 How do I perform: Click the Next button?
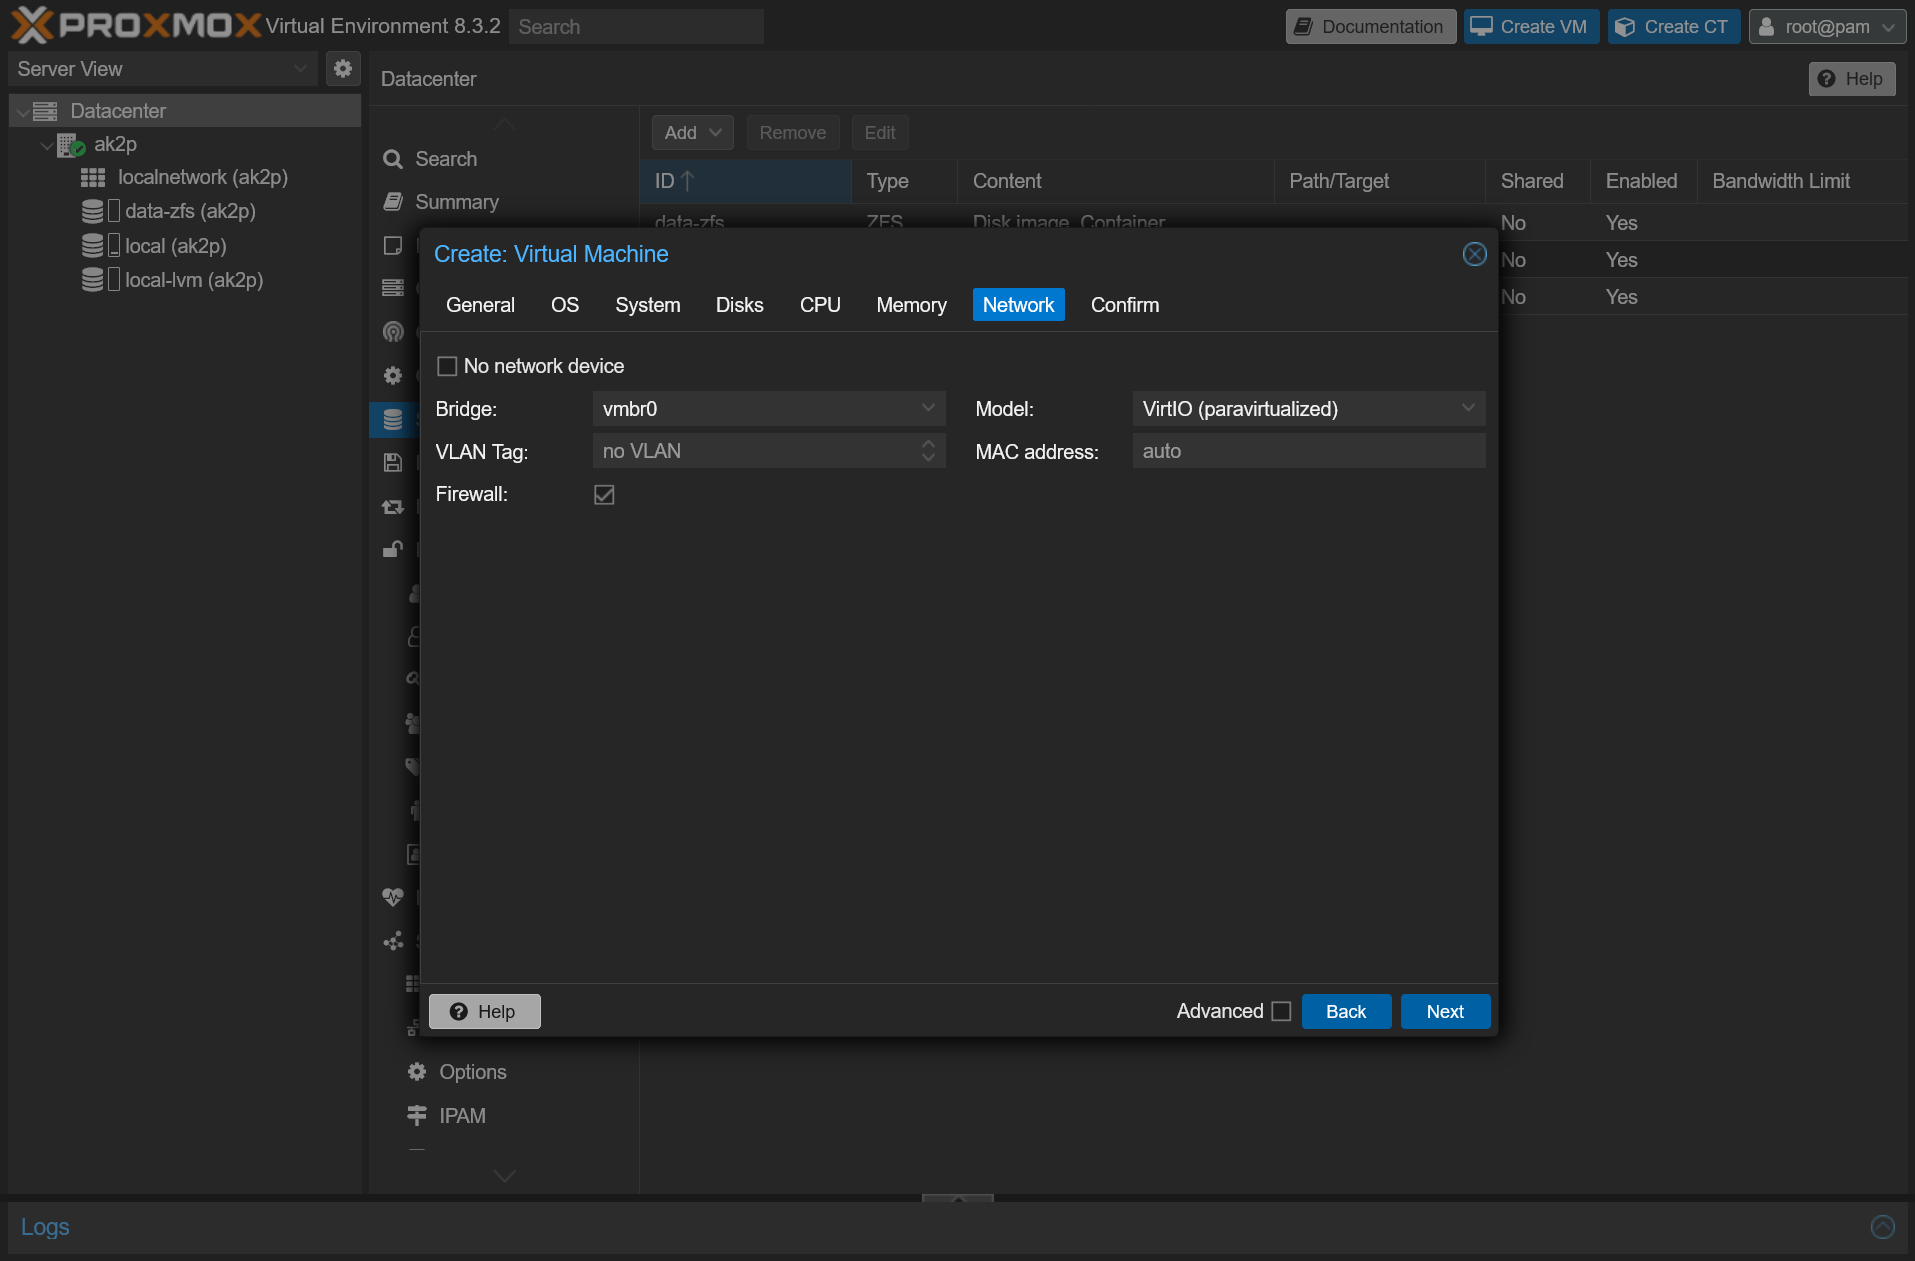[x=1445, y=1011]
